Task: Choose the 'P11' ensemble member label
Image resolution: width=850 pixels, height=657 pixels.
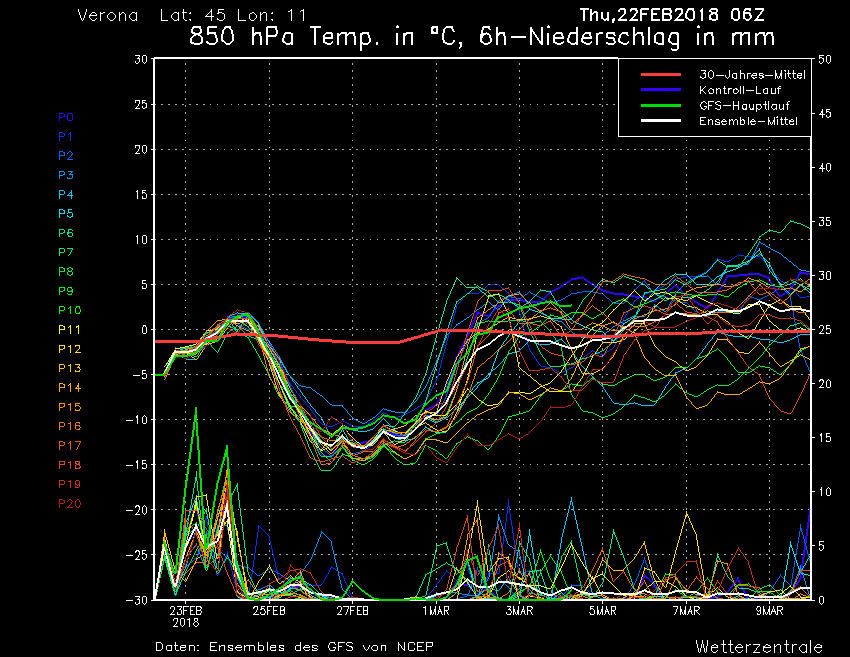Action: (x=69, y=330)
